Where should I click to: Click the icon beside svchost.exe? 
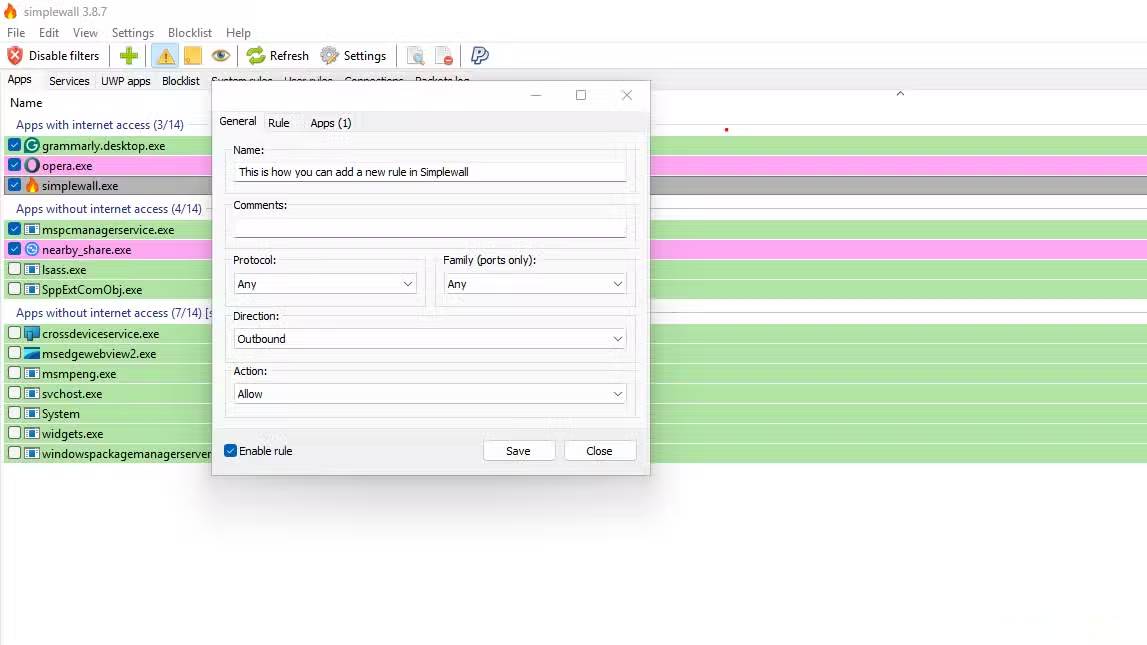point(31,393)
